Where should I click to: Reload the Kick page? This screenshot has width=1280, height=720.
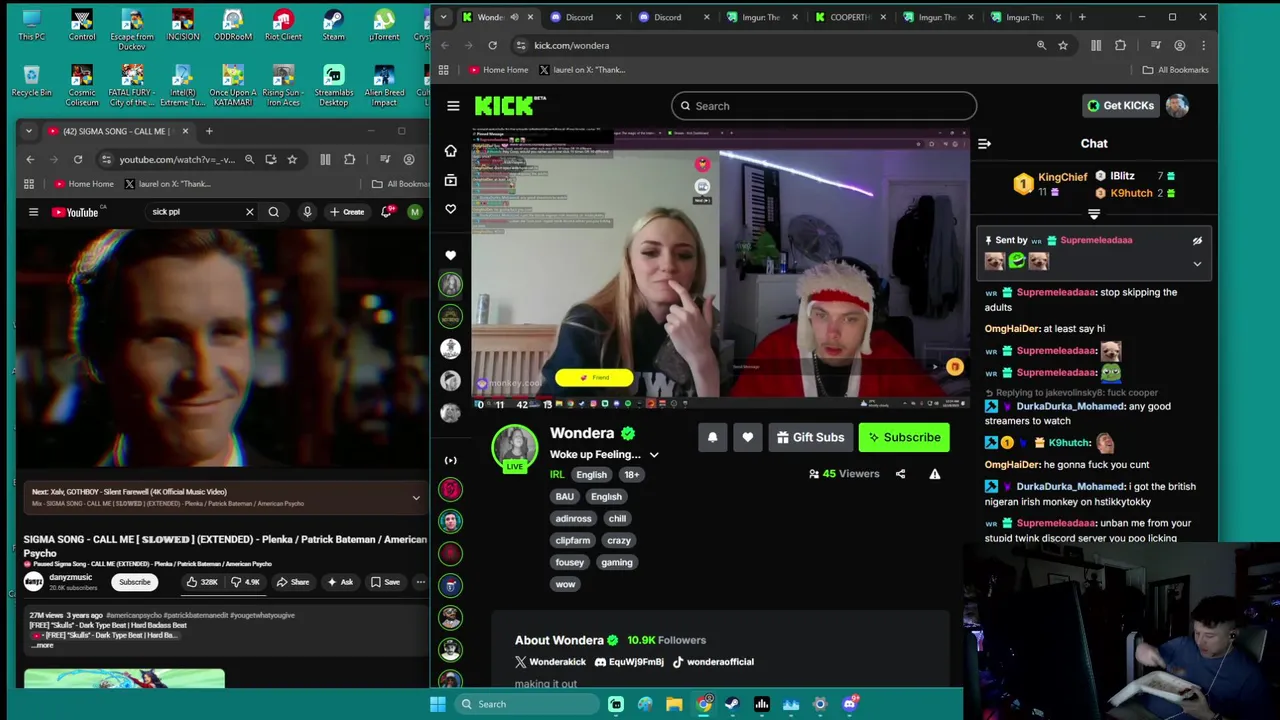492,45
